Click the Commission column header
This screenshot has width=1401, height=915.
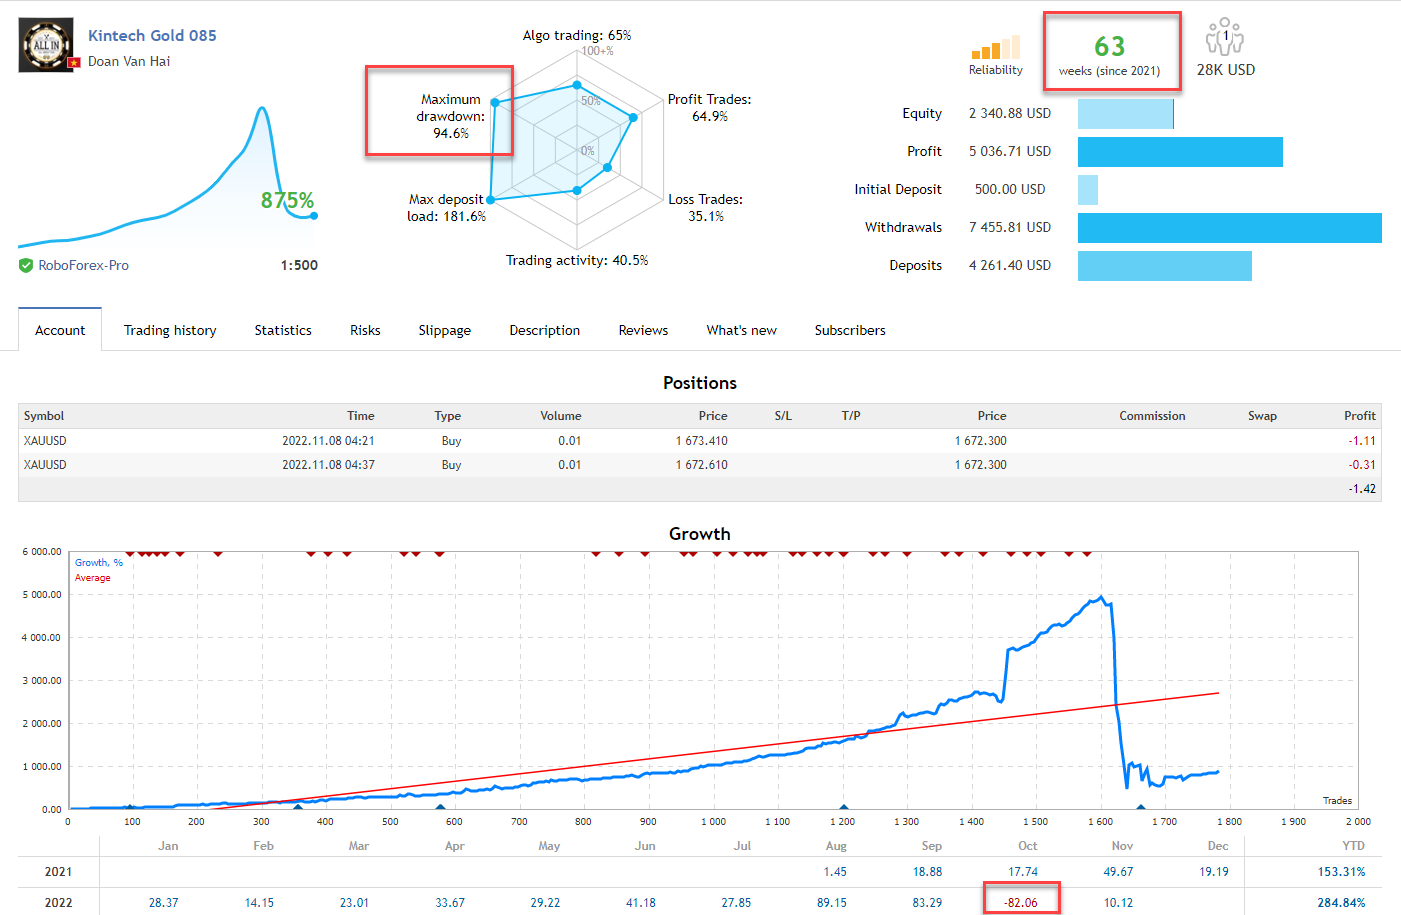pyautogui.click(x=1152, y=416)
